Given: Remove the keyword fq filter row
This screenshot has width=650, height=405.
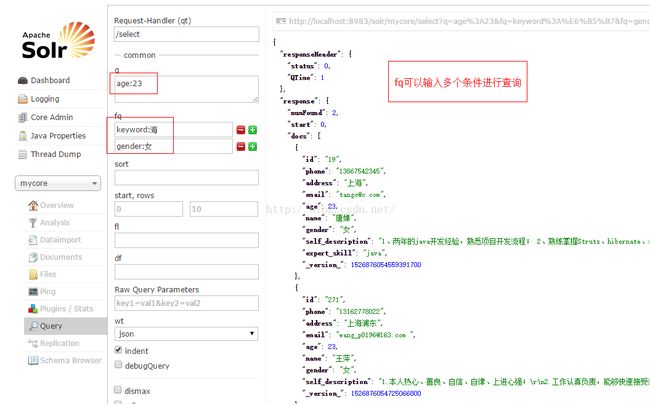Looking at the screenshot, I should pos(241,130).
